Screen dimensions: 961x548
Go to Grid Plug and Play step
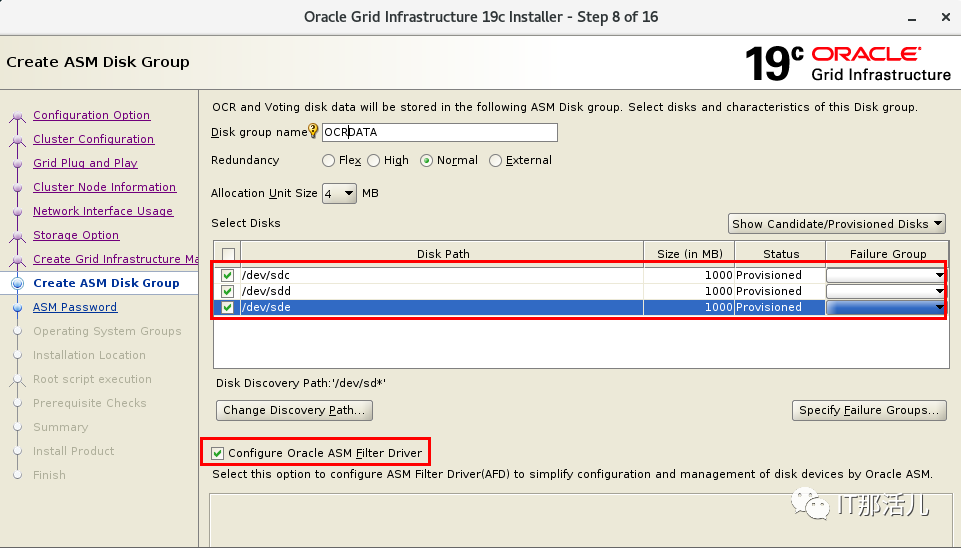pos(85,163)
